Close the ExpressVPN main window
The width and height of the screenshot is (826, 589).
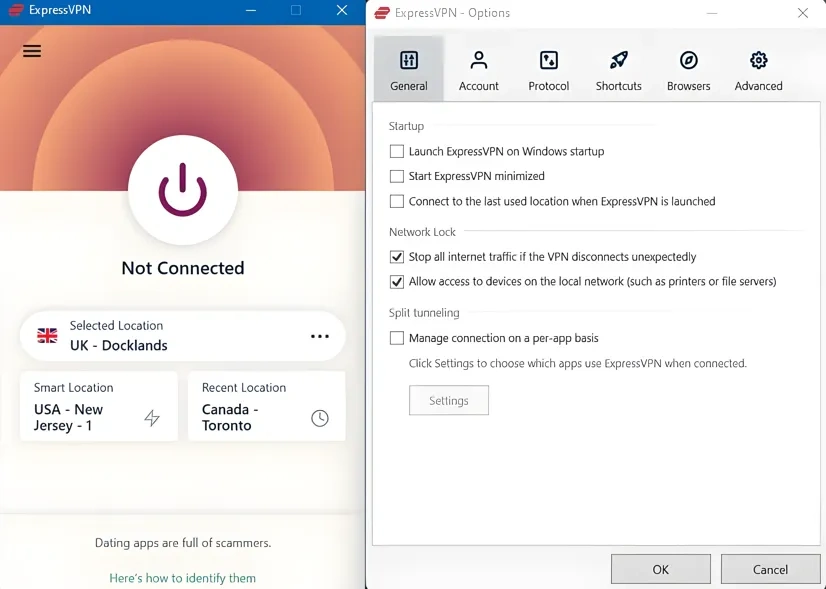(x=342, y=11)
